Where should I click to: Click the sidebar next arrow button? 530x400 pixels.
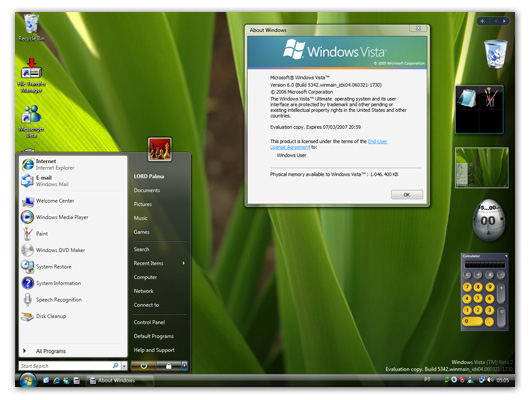pos(504,21)
